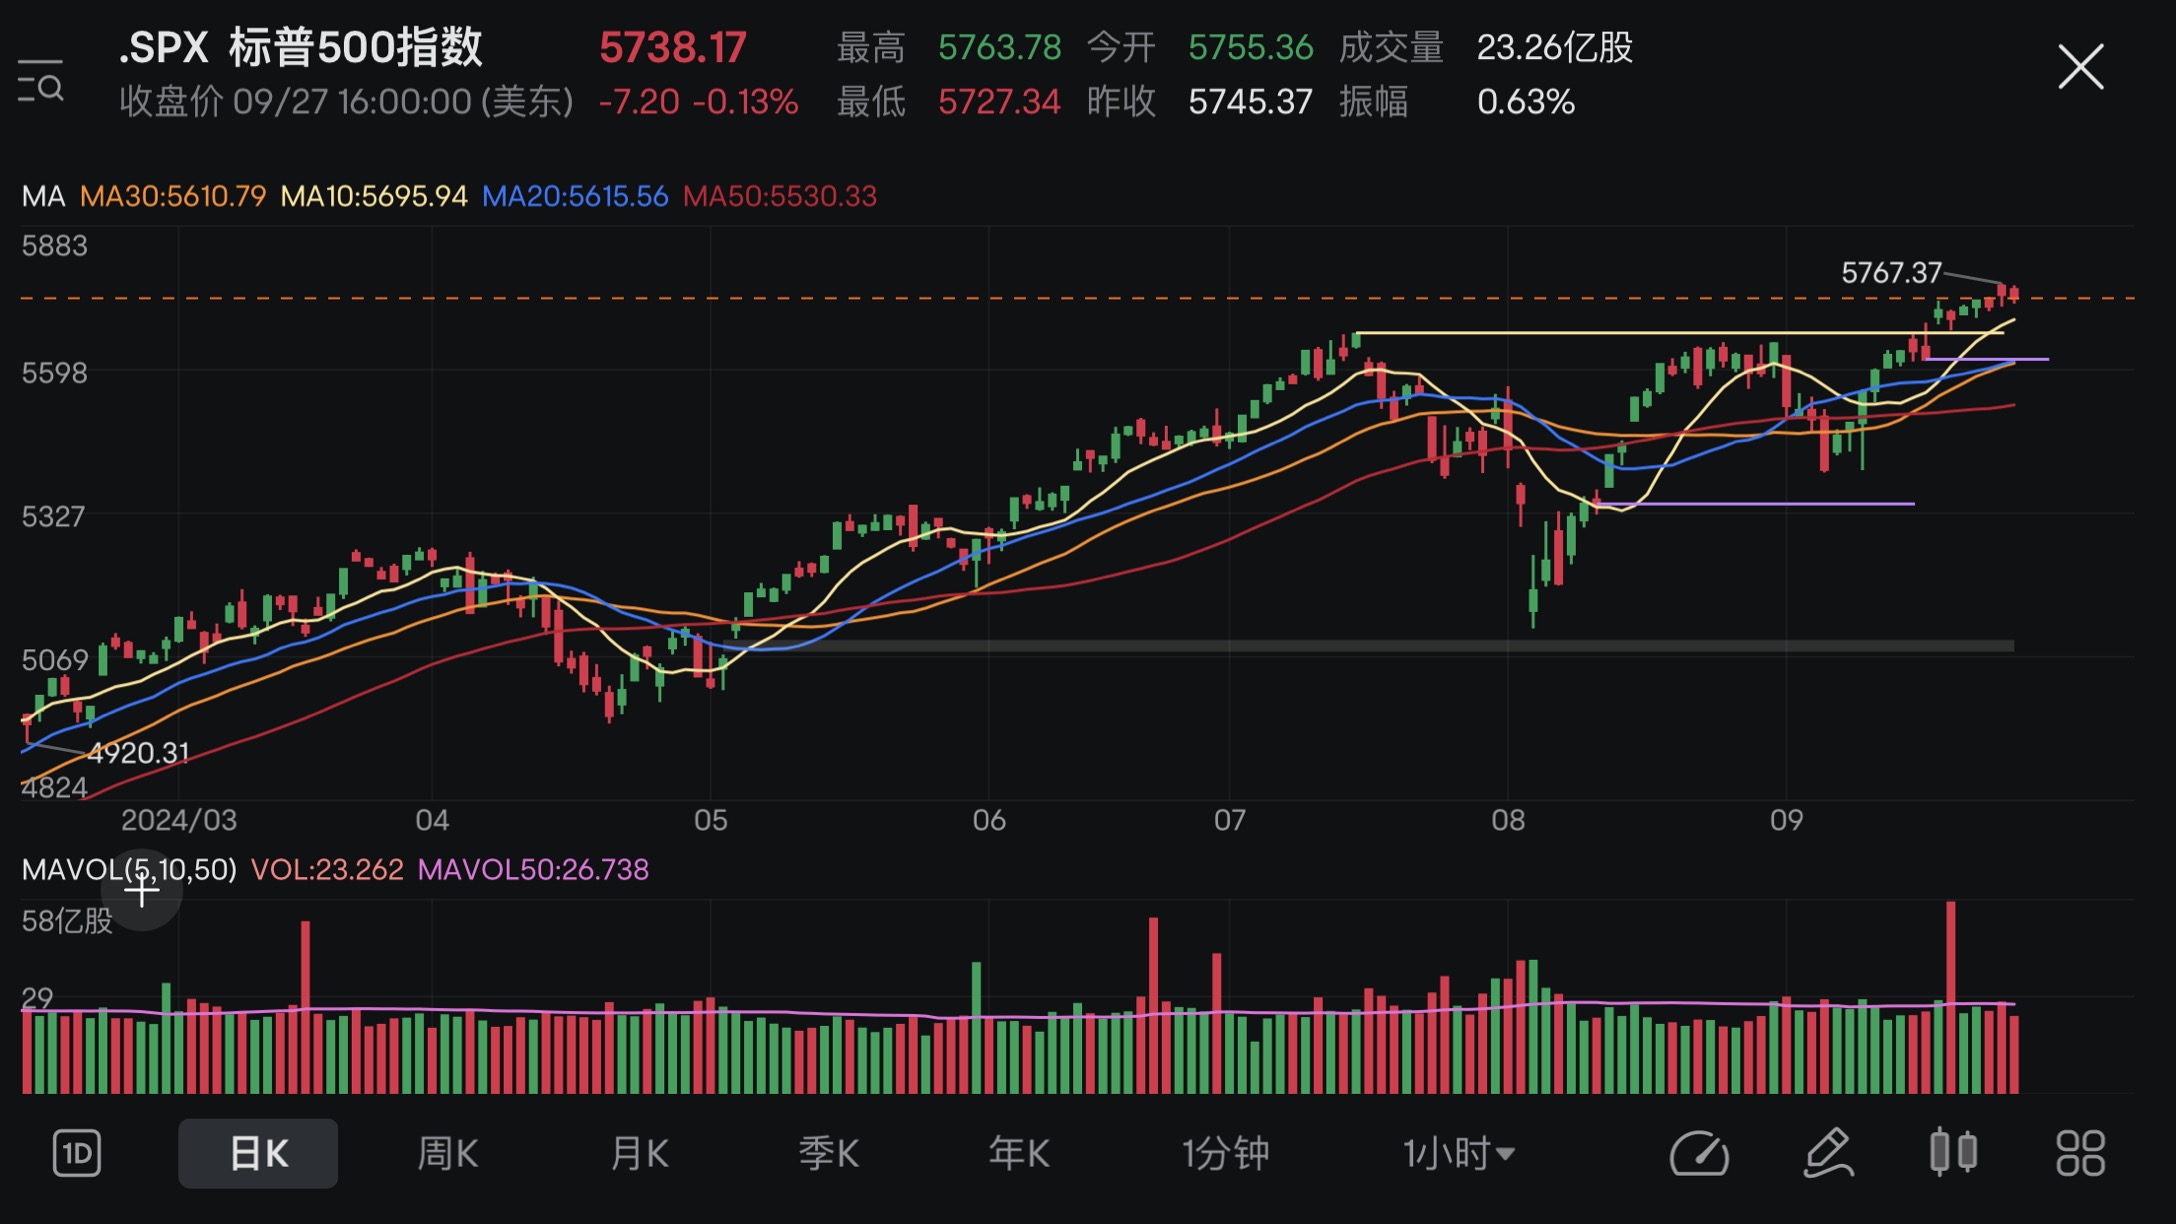Image resolution: width=2176 pixels, height=1224 pixels.
Task: Tap the 08 month axis label
Action: pyautogui.click(x=1508, y=820)
